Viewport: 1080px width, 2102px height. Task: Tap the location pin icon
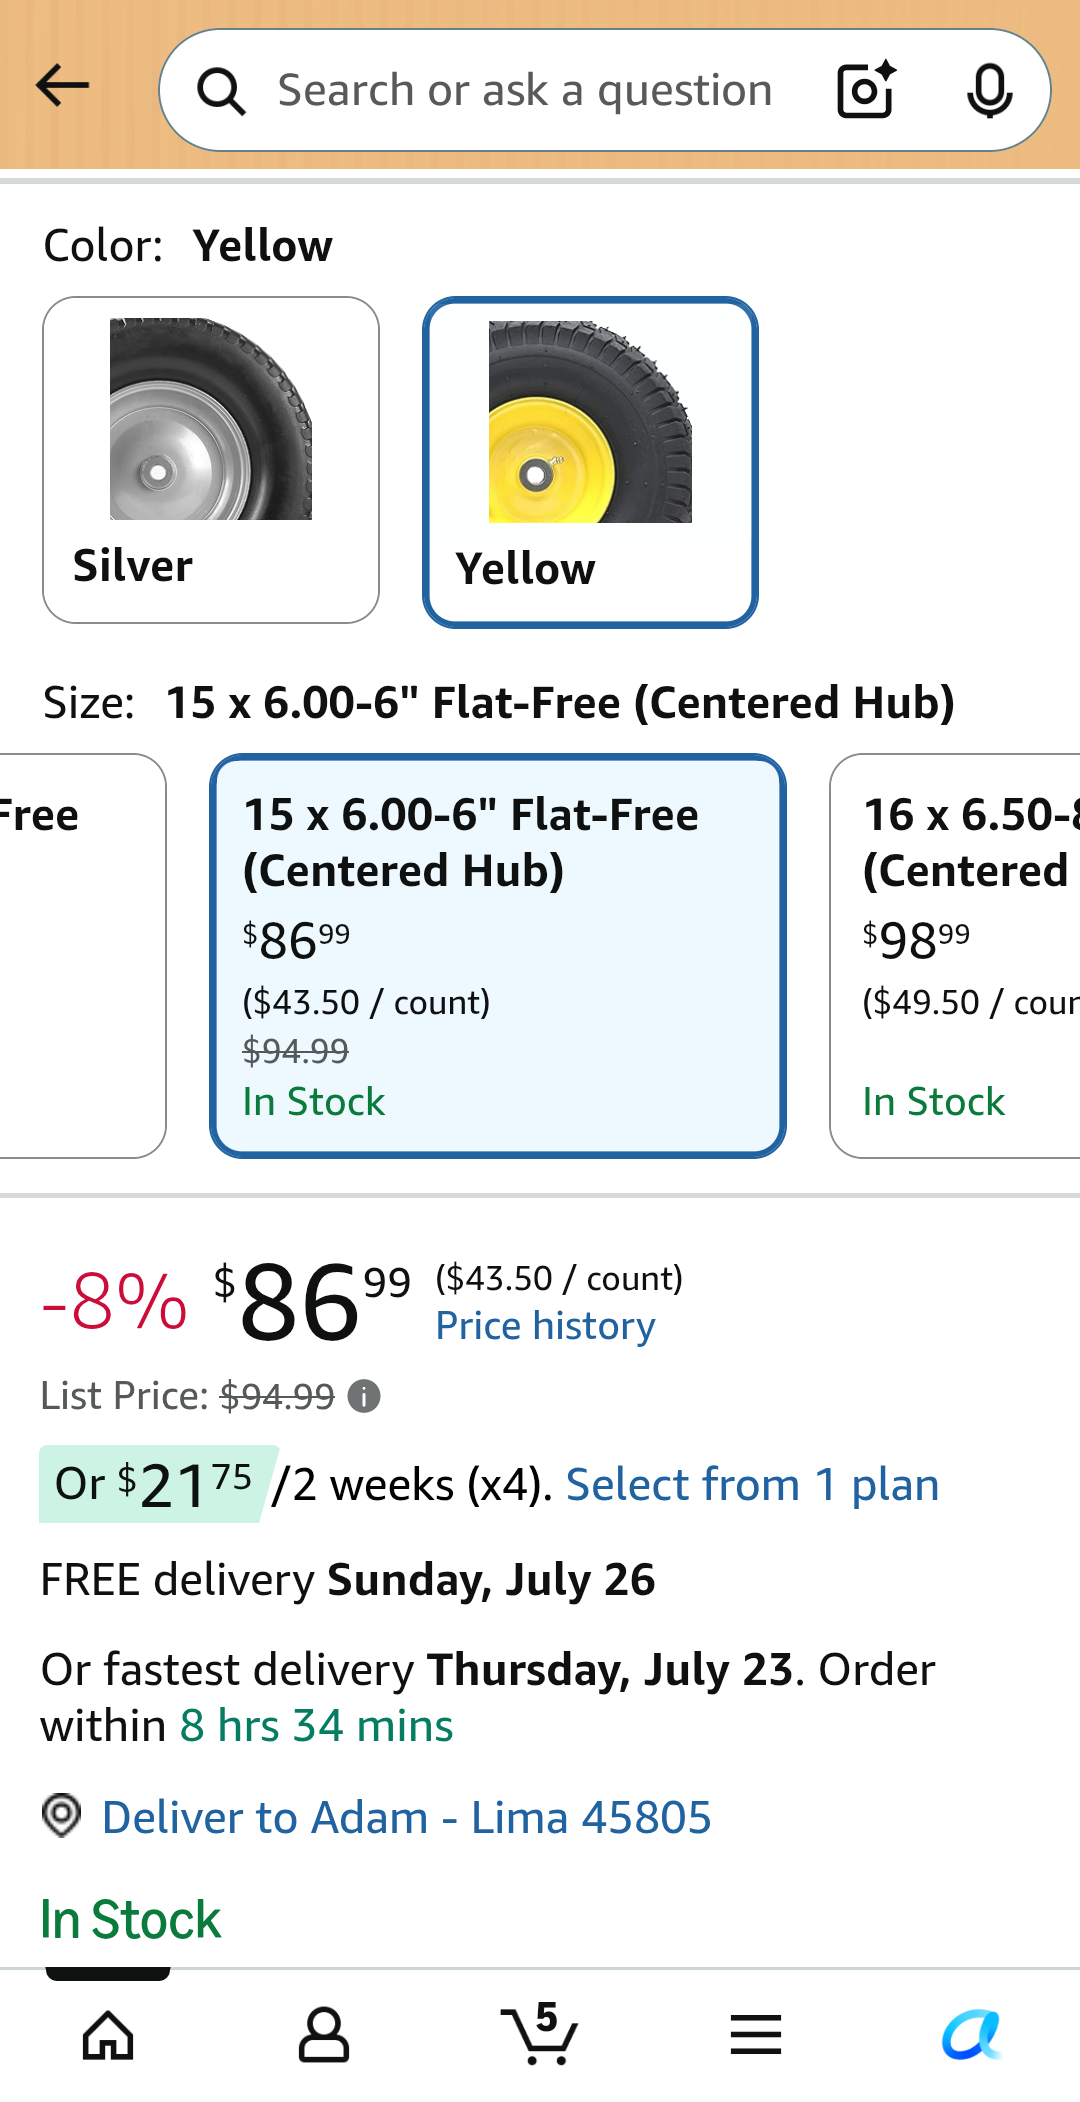[62, 1815]
